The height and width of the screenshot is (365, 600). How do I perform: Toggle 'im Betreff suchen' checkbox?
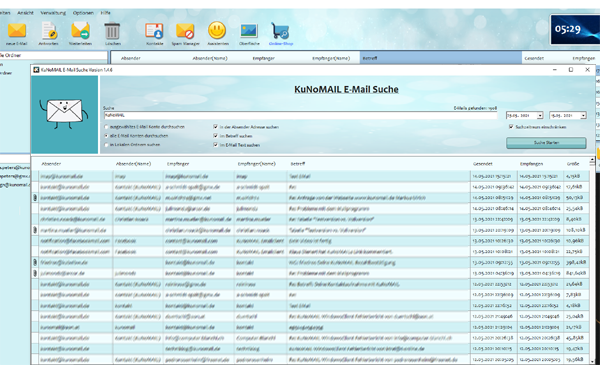point(215,136)
